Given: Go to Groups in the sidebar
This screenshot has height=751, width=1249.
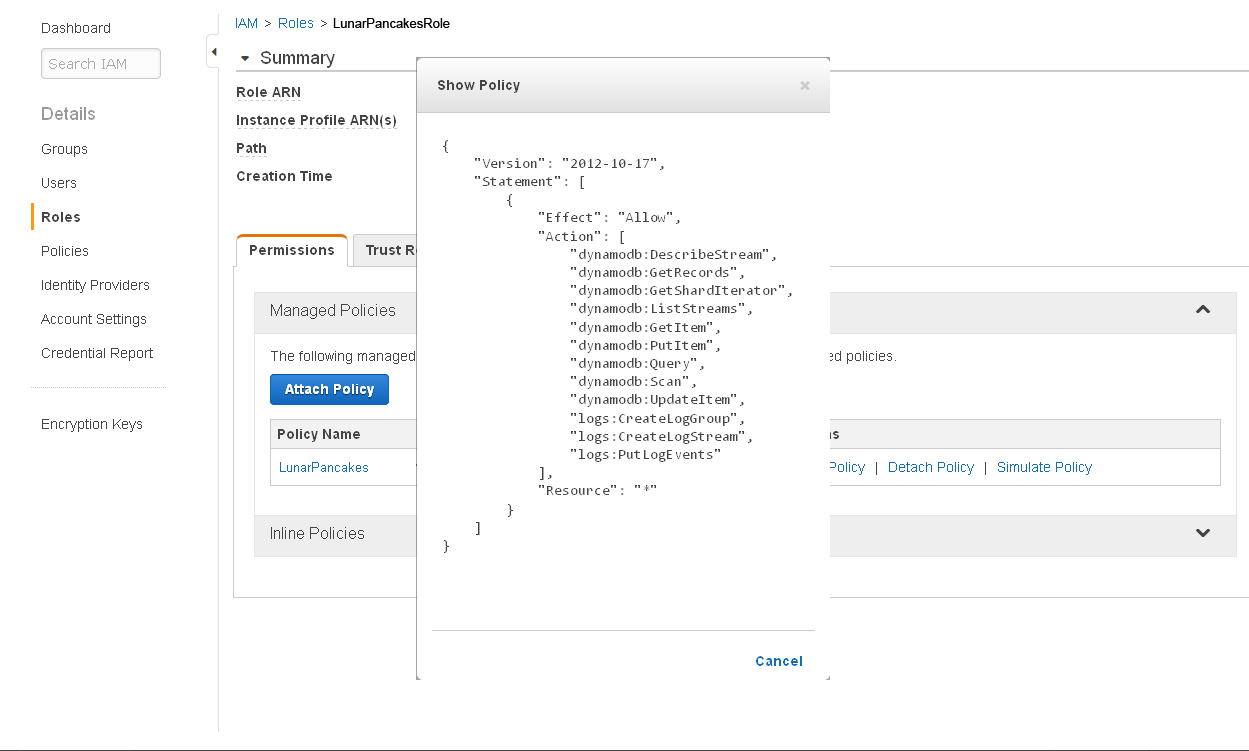Looking at the screenshot, I should (64, 149).
